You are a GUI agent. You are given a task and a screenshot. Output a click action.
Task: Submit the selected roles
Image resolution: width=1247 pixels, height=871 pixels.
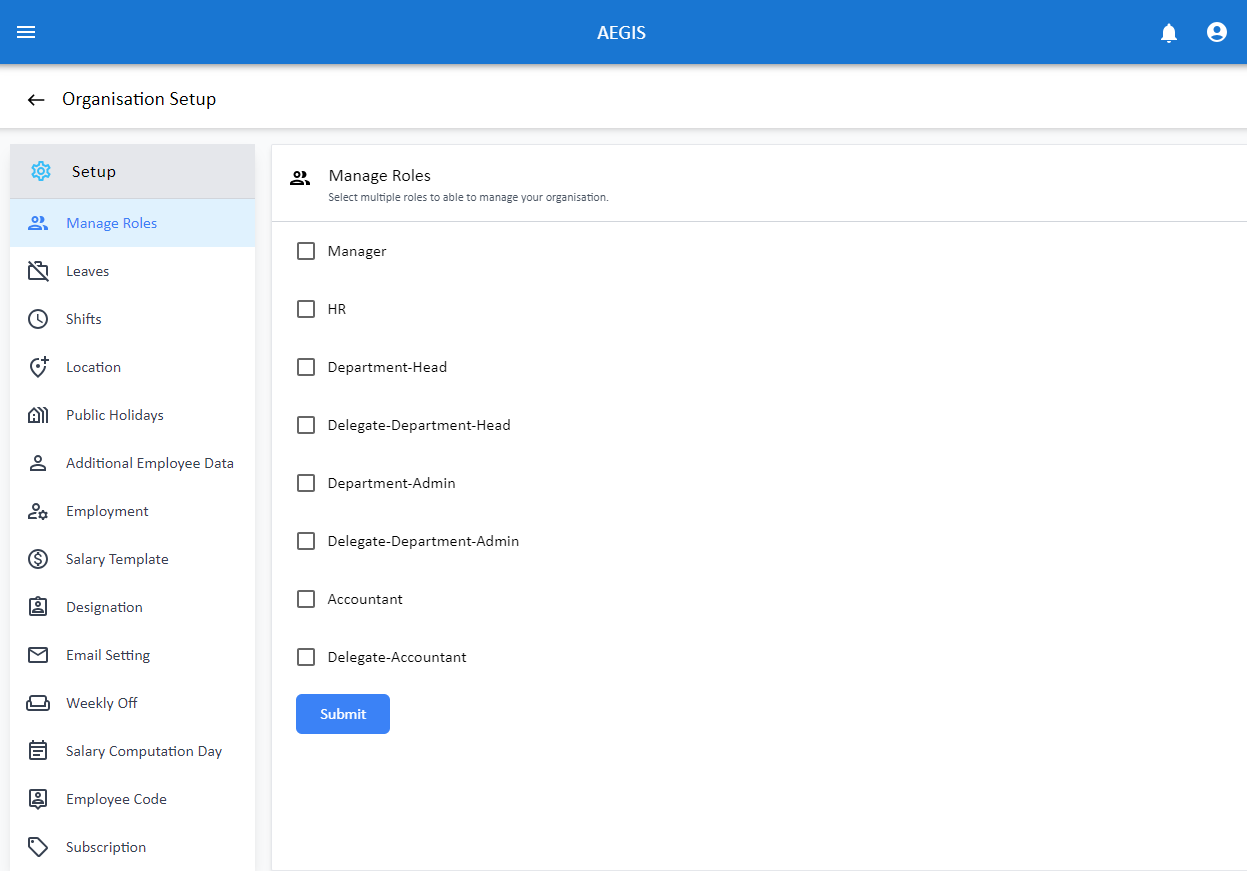[x=343, y=714]
